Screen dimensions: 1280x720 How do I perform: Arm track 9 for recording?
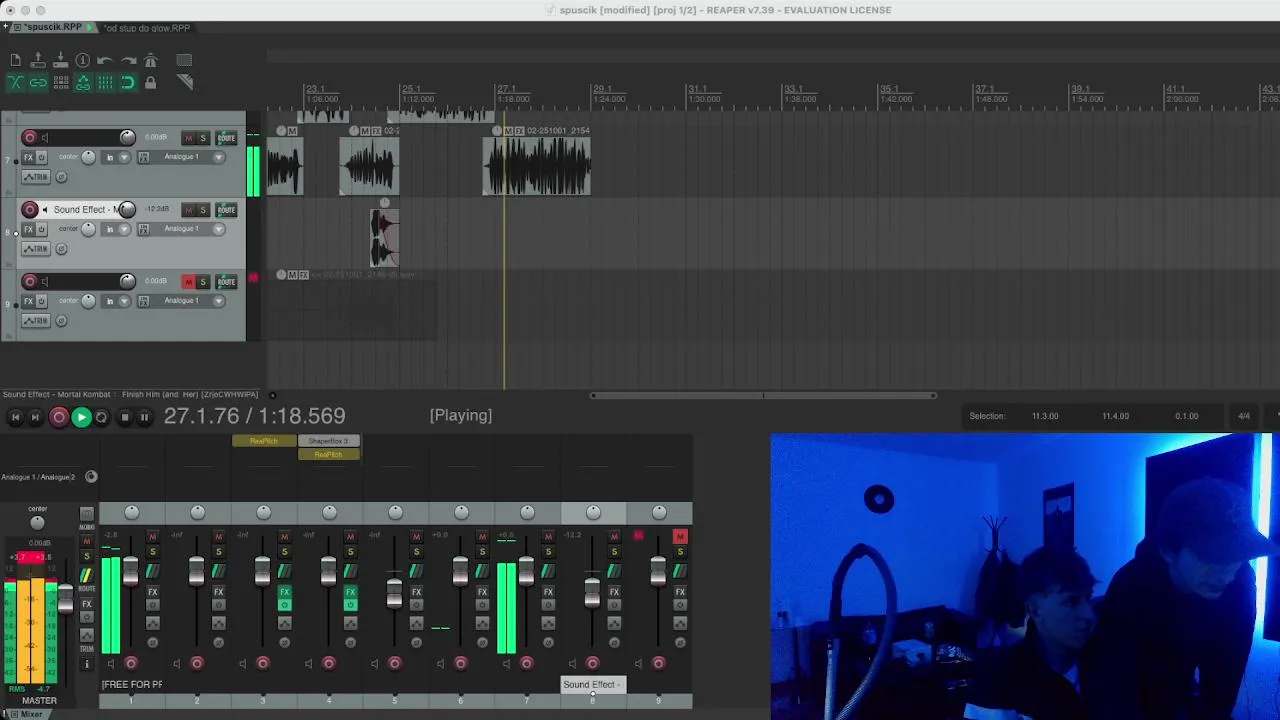[29, 281]
